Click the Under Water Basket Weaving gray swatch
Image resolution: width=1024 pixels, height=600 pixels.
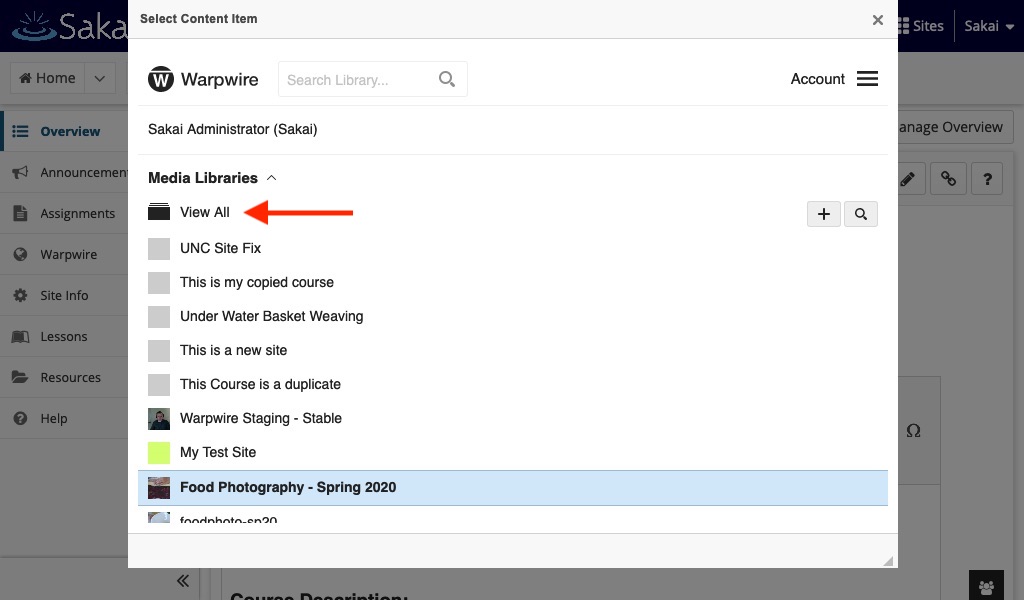click(159, 317)
